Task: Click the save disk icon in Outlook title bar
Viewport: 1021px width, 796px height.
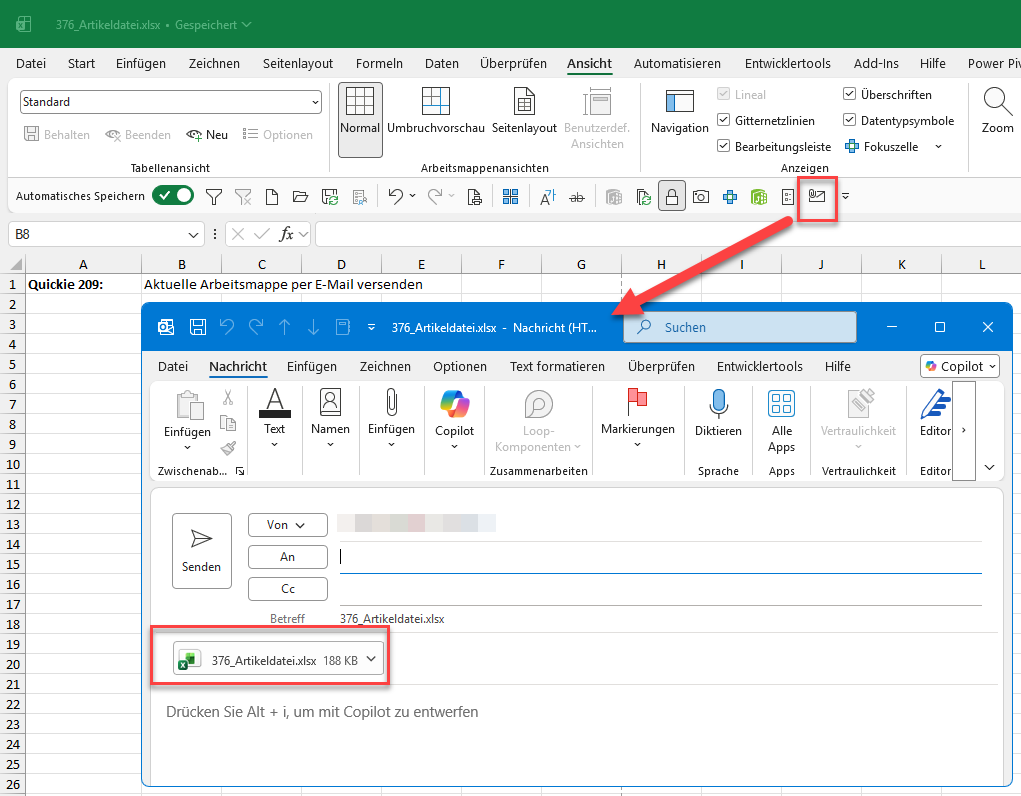Action: click(x=198, y=327)
